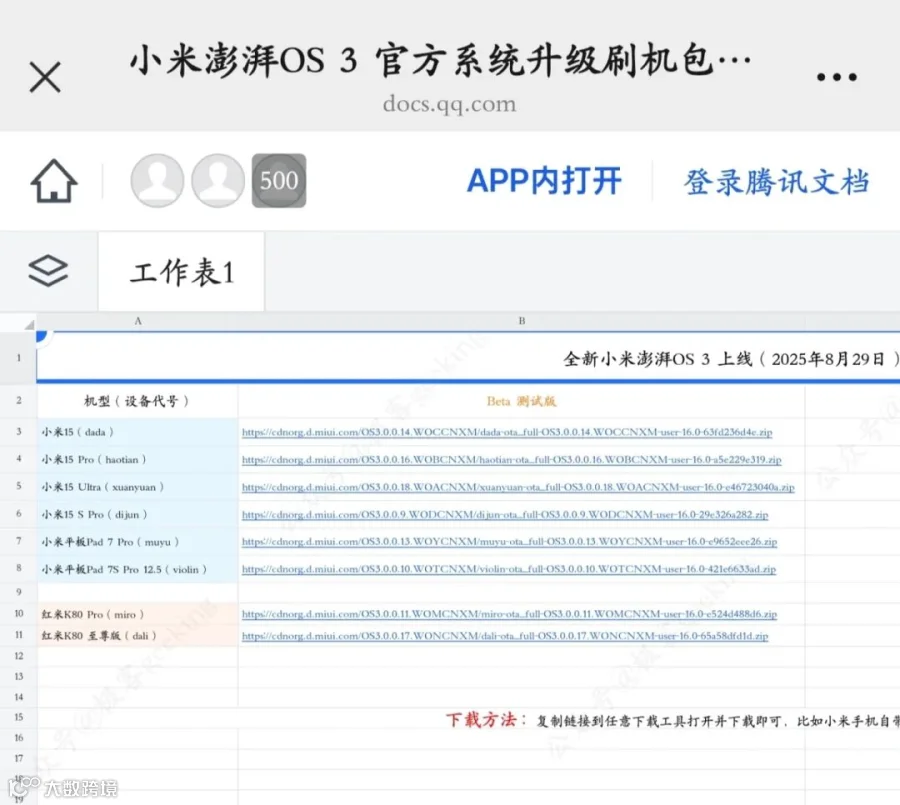Select row 15 header
Screen dimensions: 900x805
18,717
